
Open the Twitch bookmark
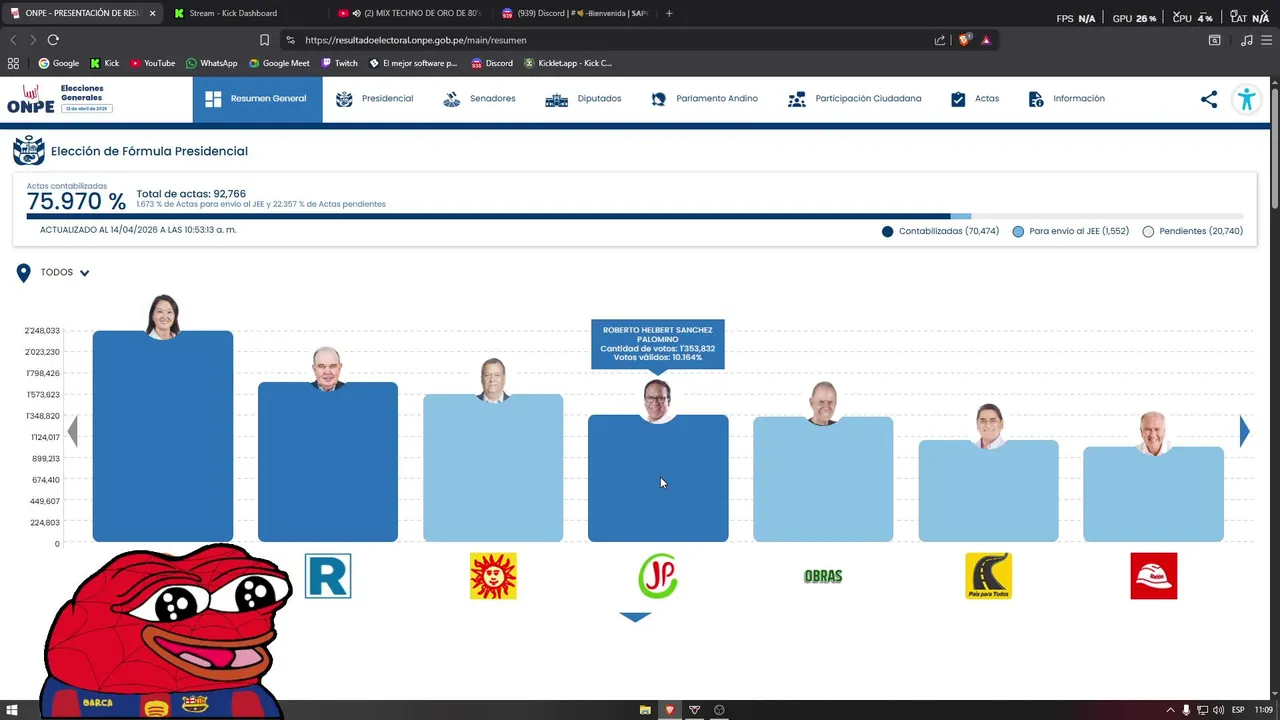(339, 63)
